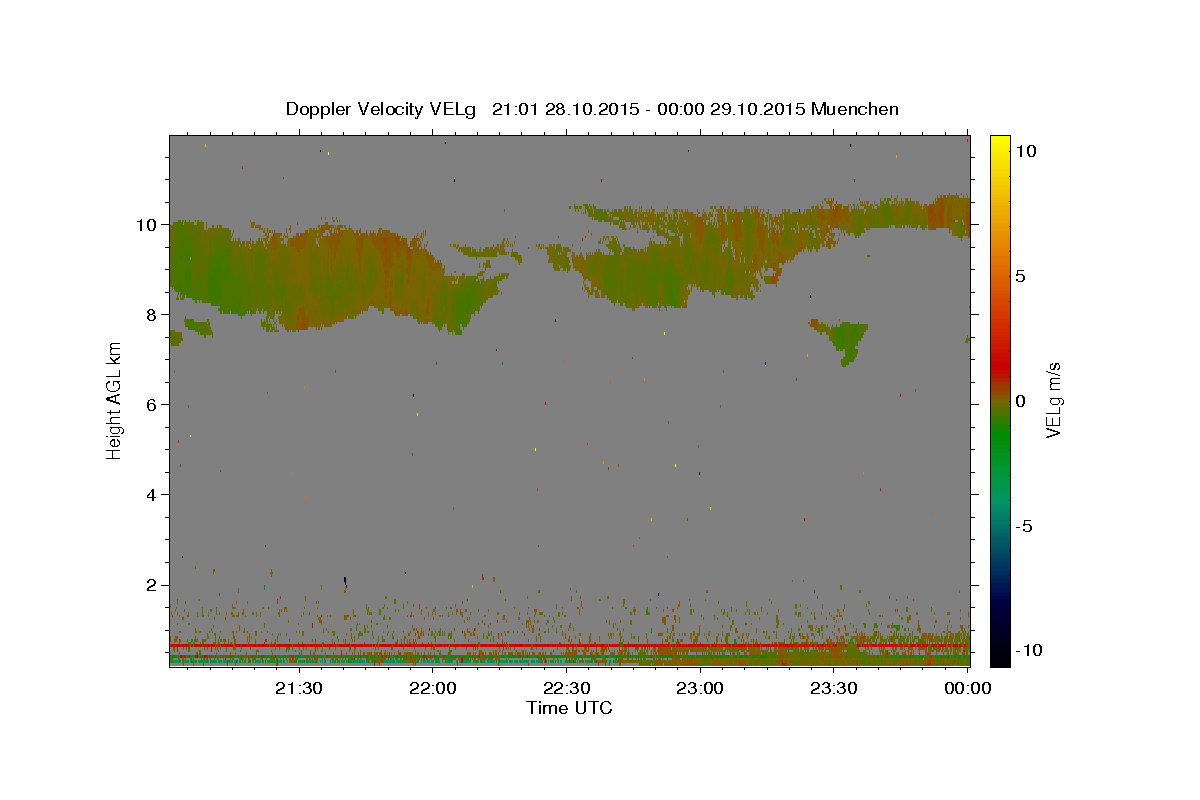Click the '21:30' time axis label
The image size is (1200, 800).
[x=298, y=688]
